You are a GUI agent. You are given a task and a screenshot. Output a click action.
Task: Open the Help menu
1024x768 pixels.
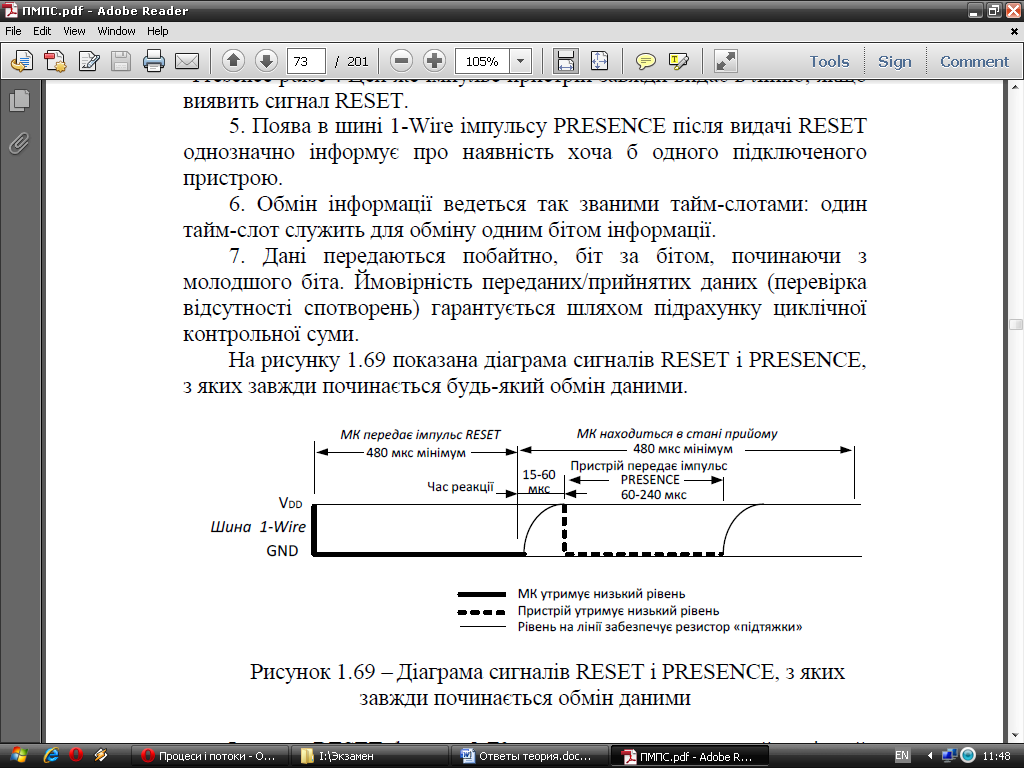tap(157, 31)
